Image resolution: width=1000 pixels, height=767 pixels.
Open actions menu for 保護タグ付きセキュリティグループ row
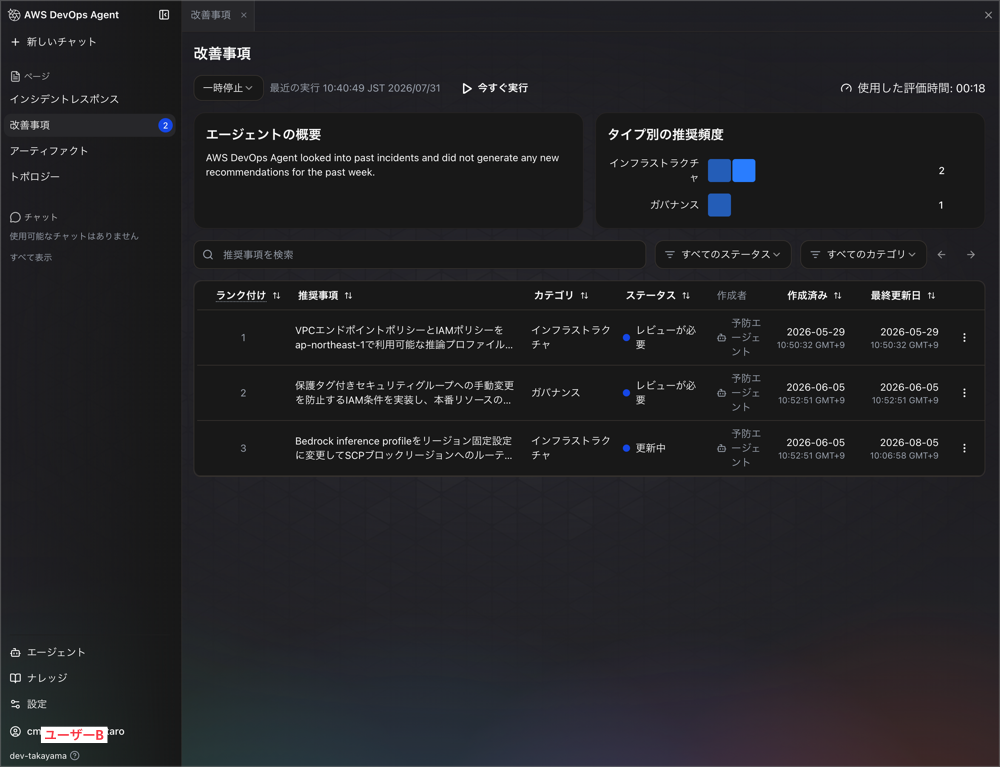coord(964,393)
